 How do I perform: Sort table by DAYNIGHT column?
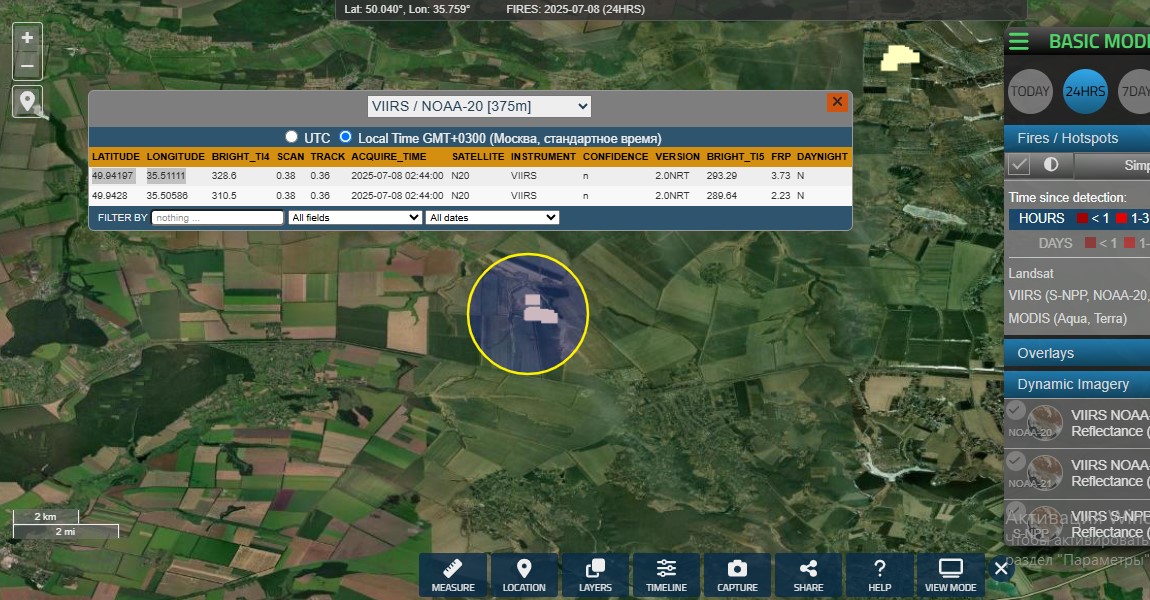click(x=822, y=157)
